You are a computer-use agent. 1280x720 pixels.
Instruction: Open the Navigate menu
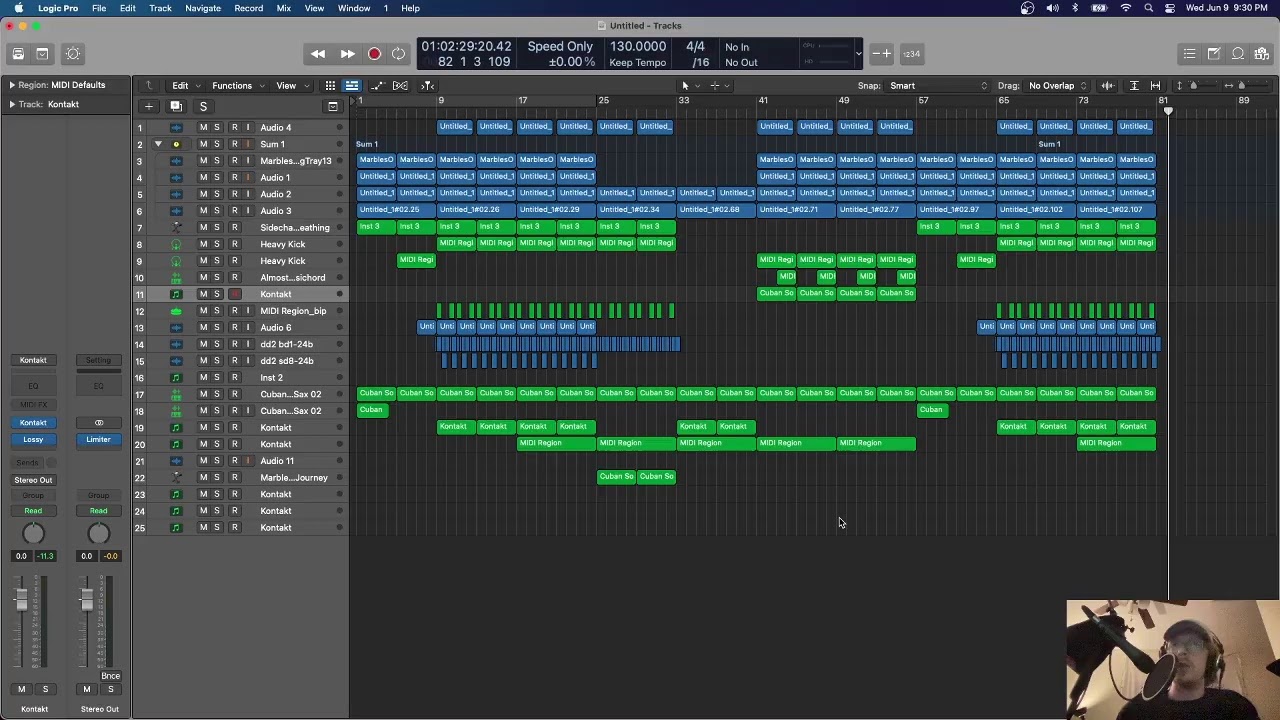pyautogui.click(x=203, y=8)
